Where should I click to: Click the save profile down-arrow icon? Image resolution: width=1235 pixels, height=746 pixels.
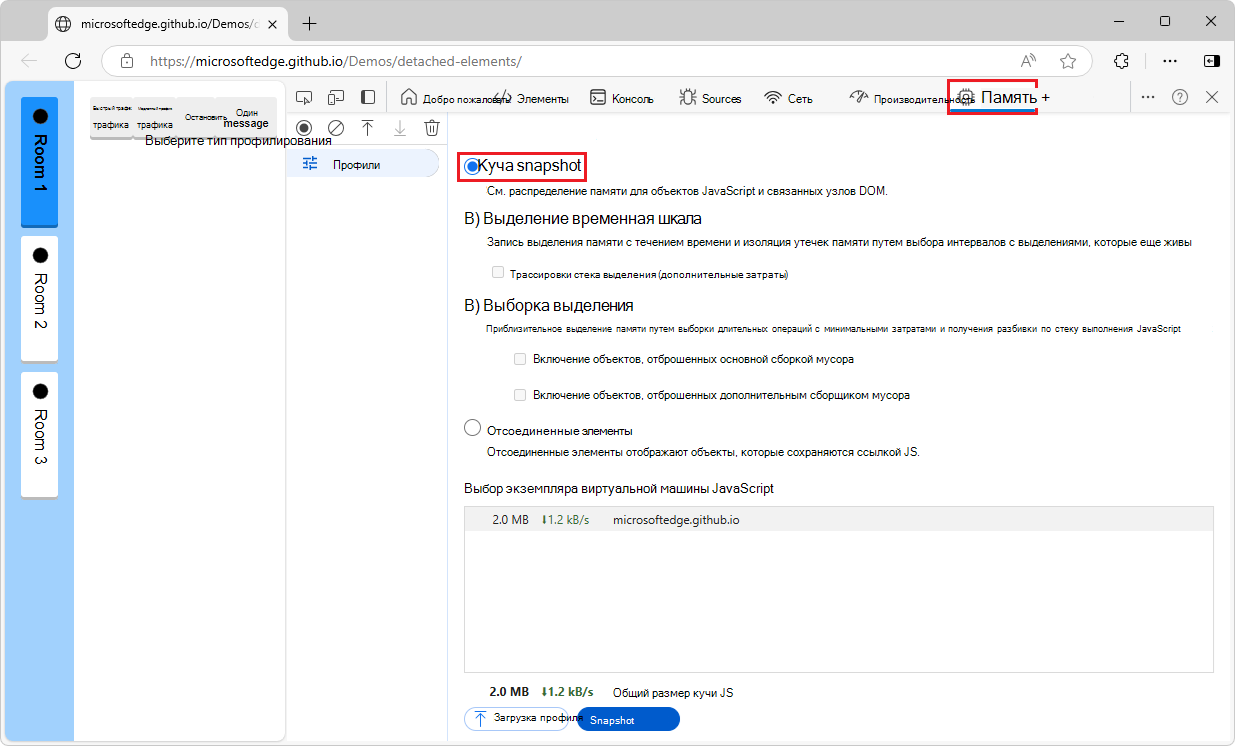[x=400, y=128]
